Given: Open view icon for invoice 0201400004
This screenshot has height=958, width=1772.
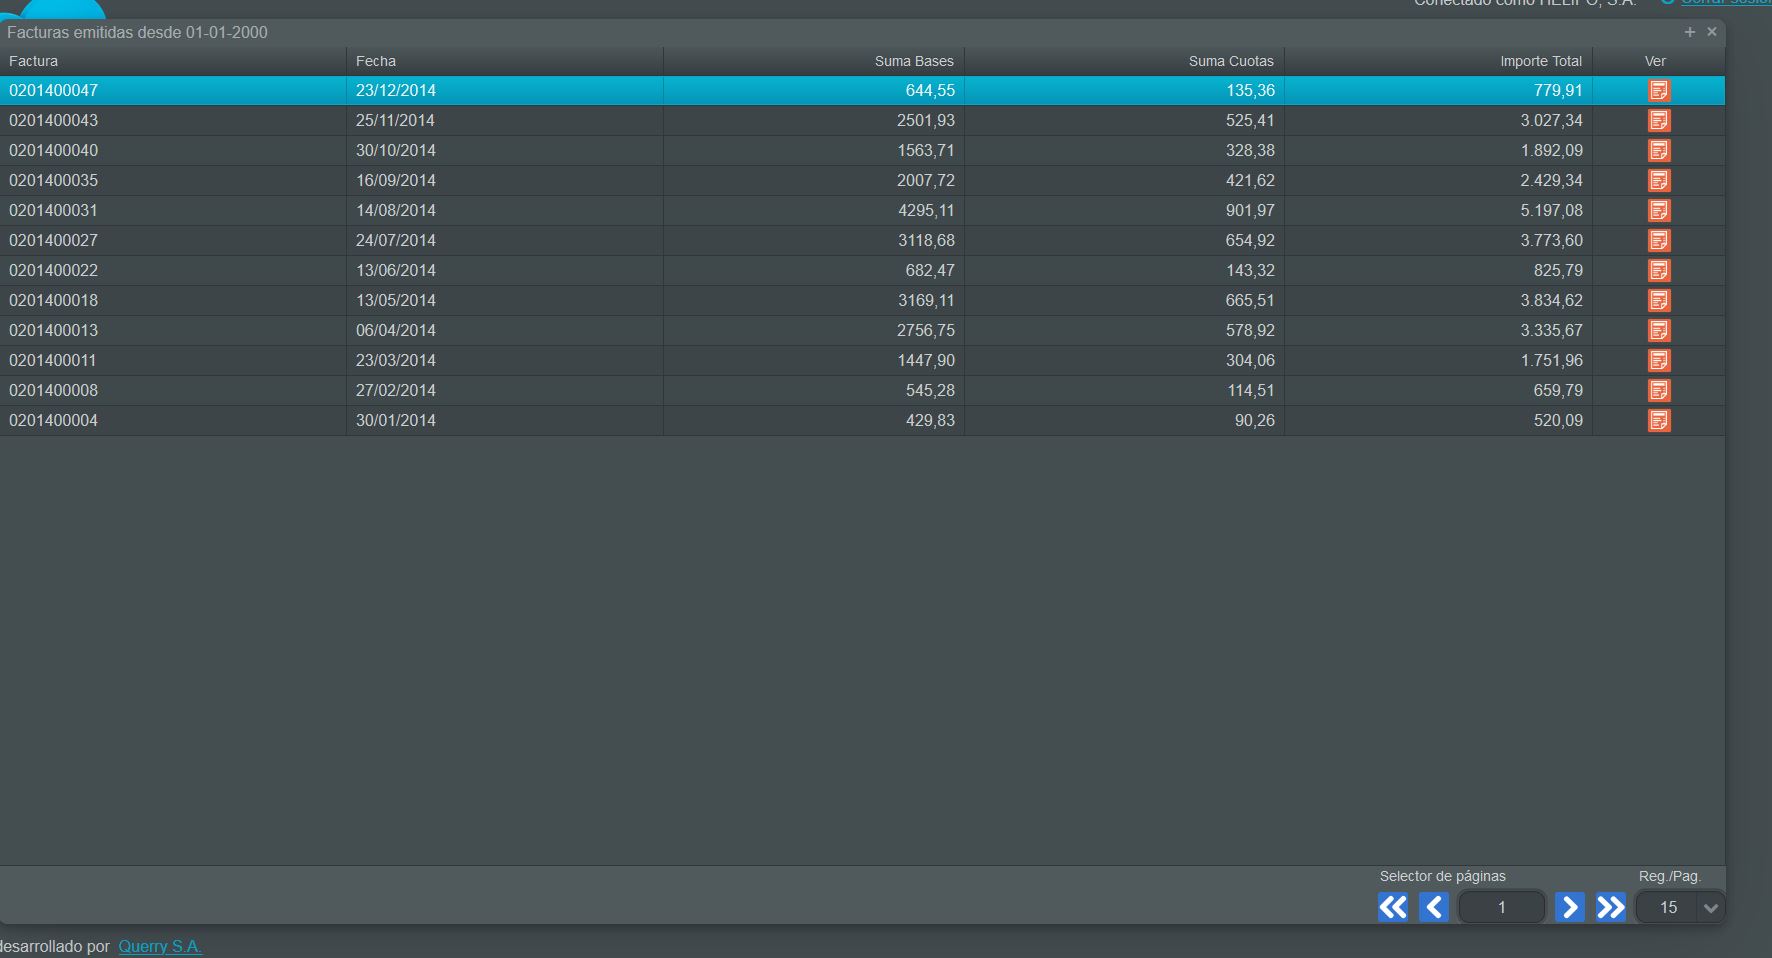Looking at the screenshot, I should (x=1658, y=421).
